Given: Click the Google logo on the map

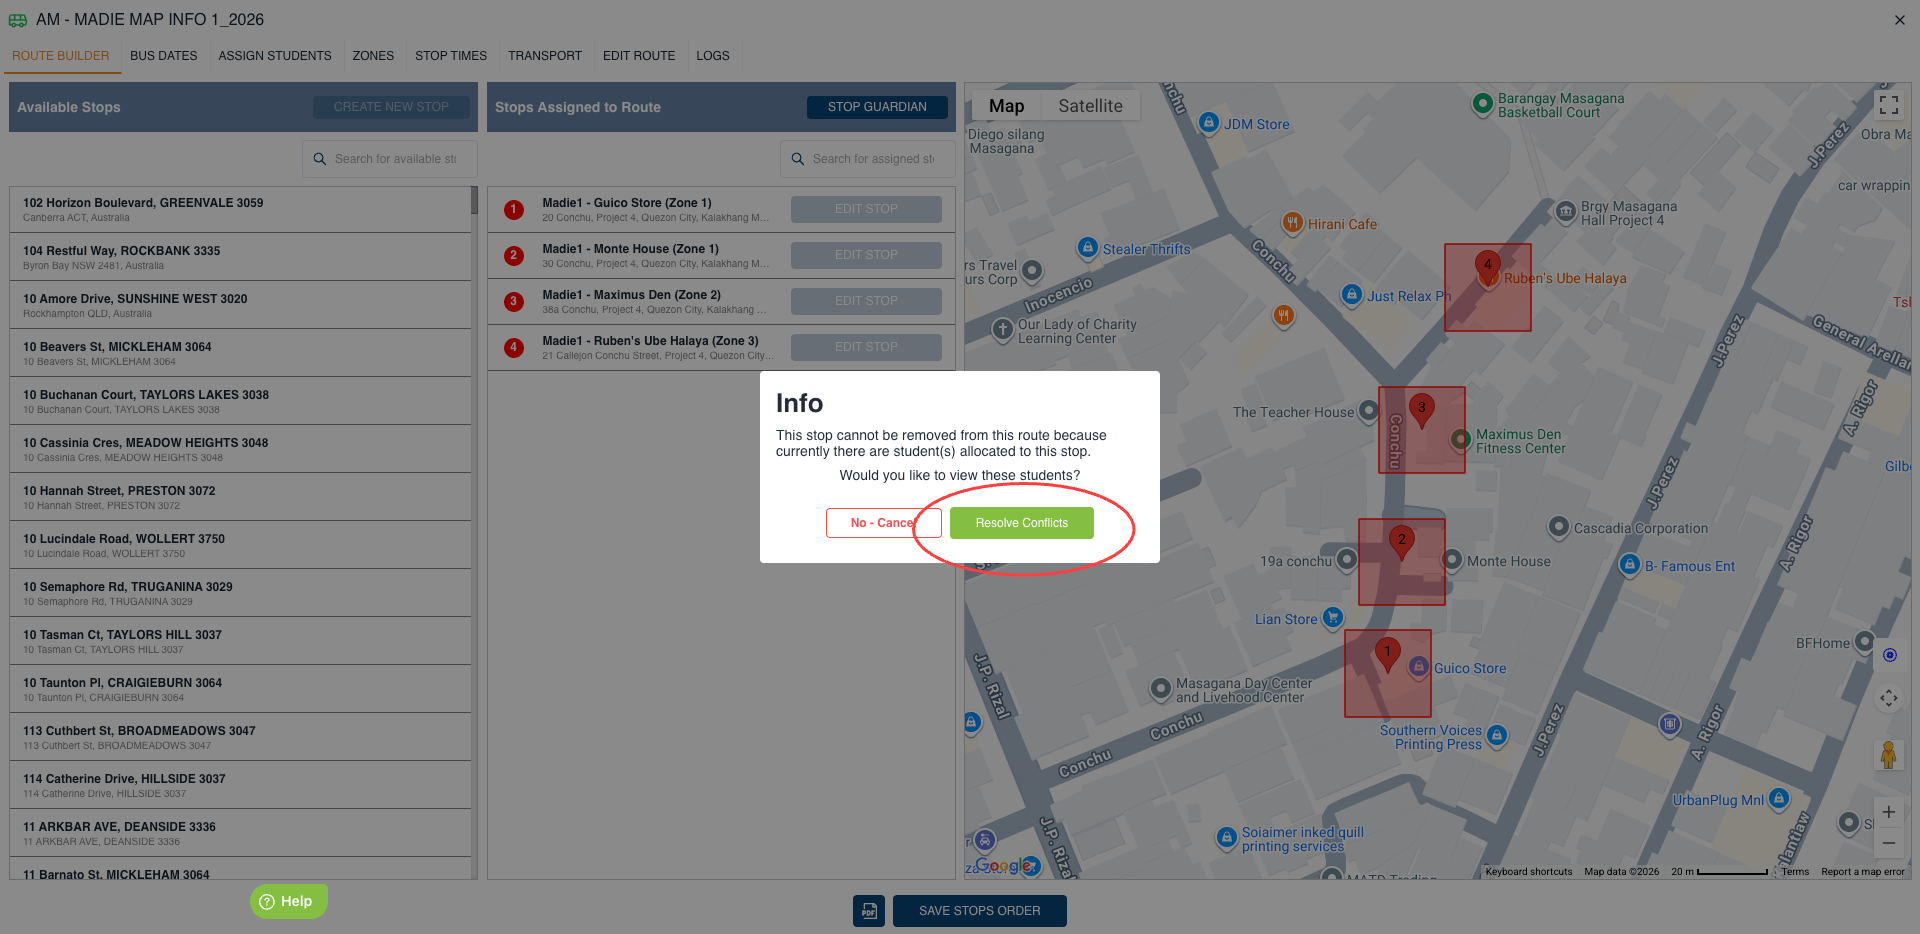Looking at the screenshot, I should (1003, 865).
